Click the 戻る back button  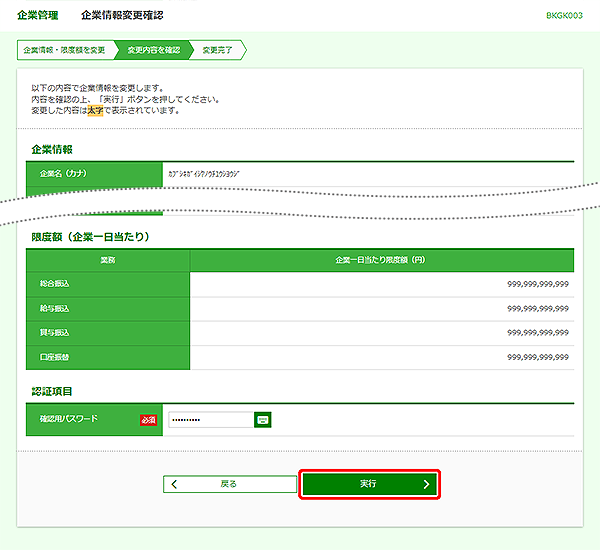pyautogui.click(x=230, y=484)
